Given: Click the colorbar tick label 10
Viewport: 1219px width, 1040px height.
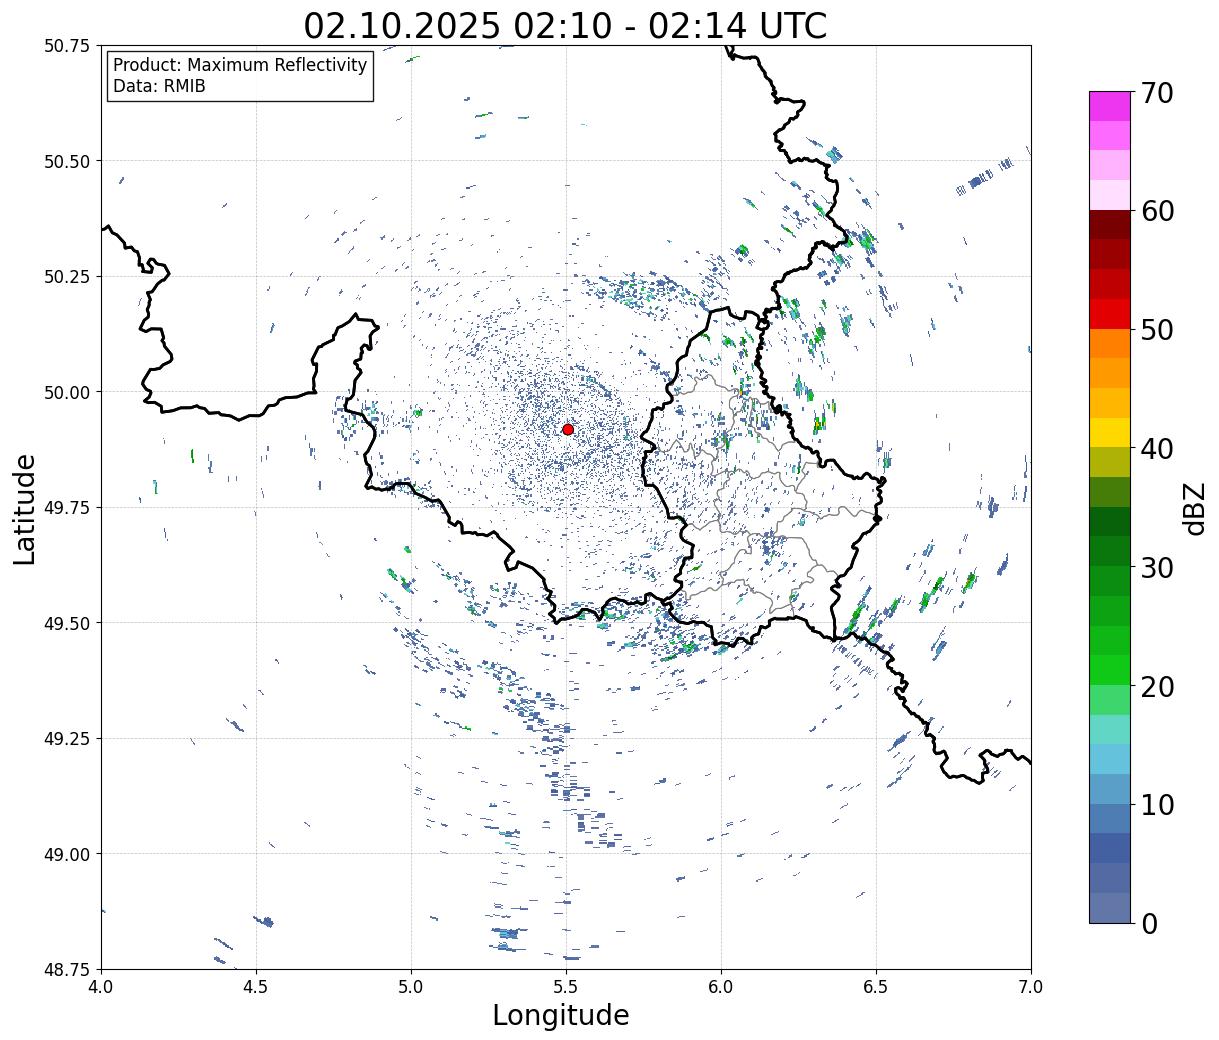Looking at the screenshot, I should pos(1156,805).
